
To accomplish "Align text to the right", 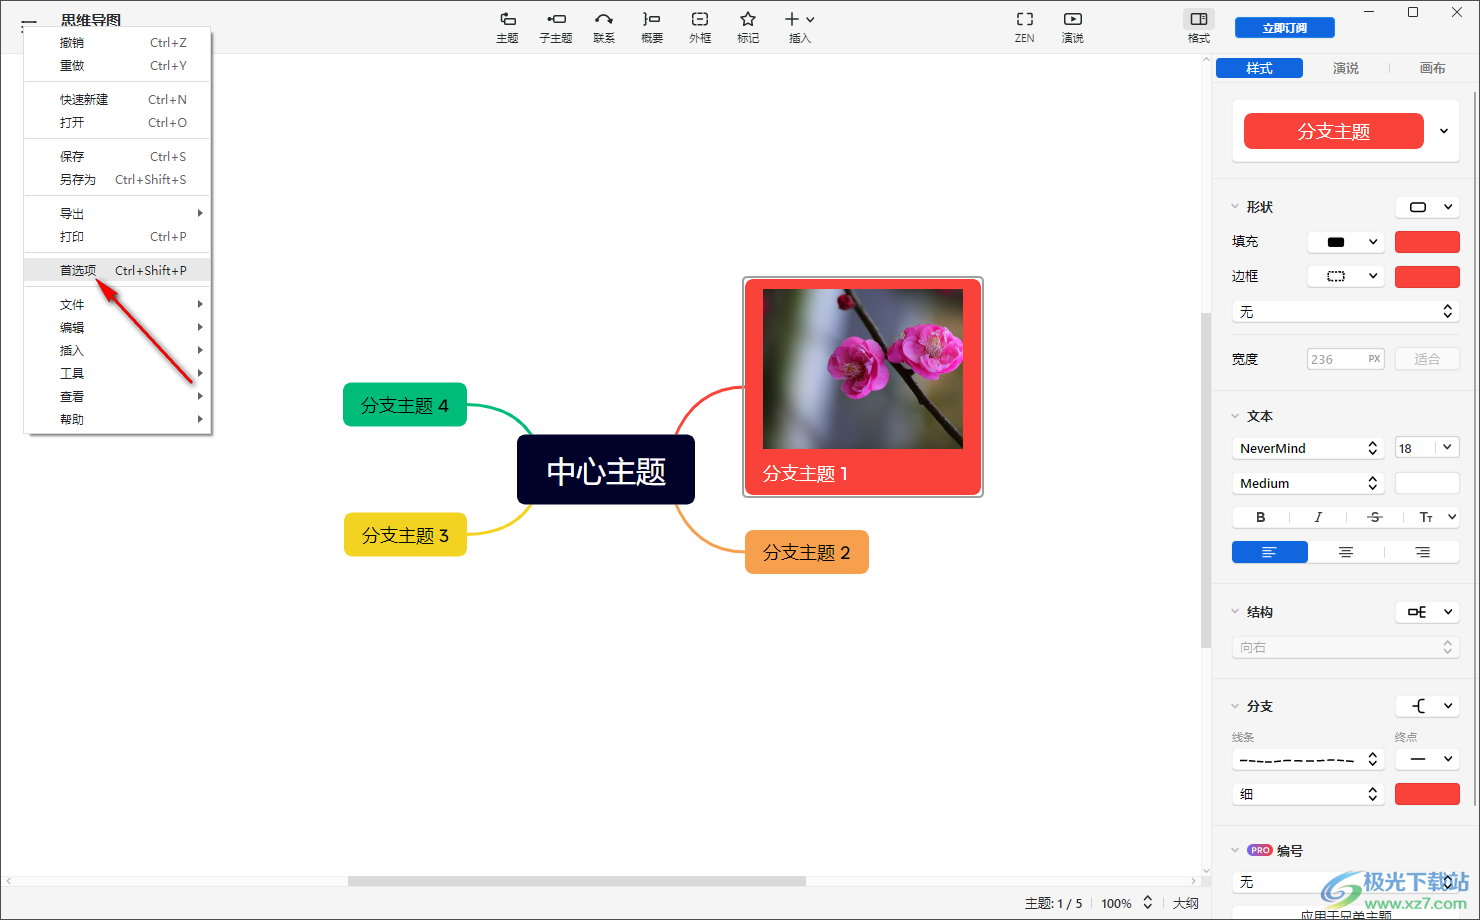I will pos(1422,552).
